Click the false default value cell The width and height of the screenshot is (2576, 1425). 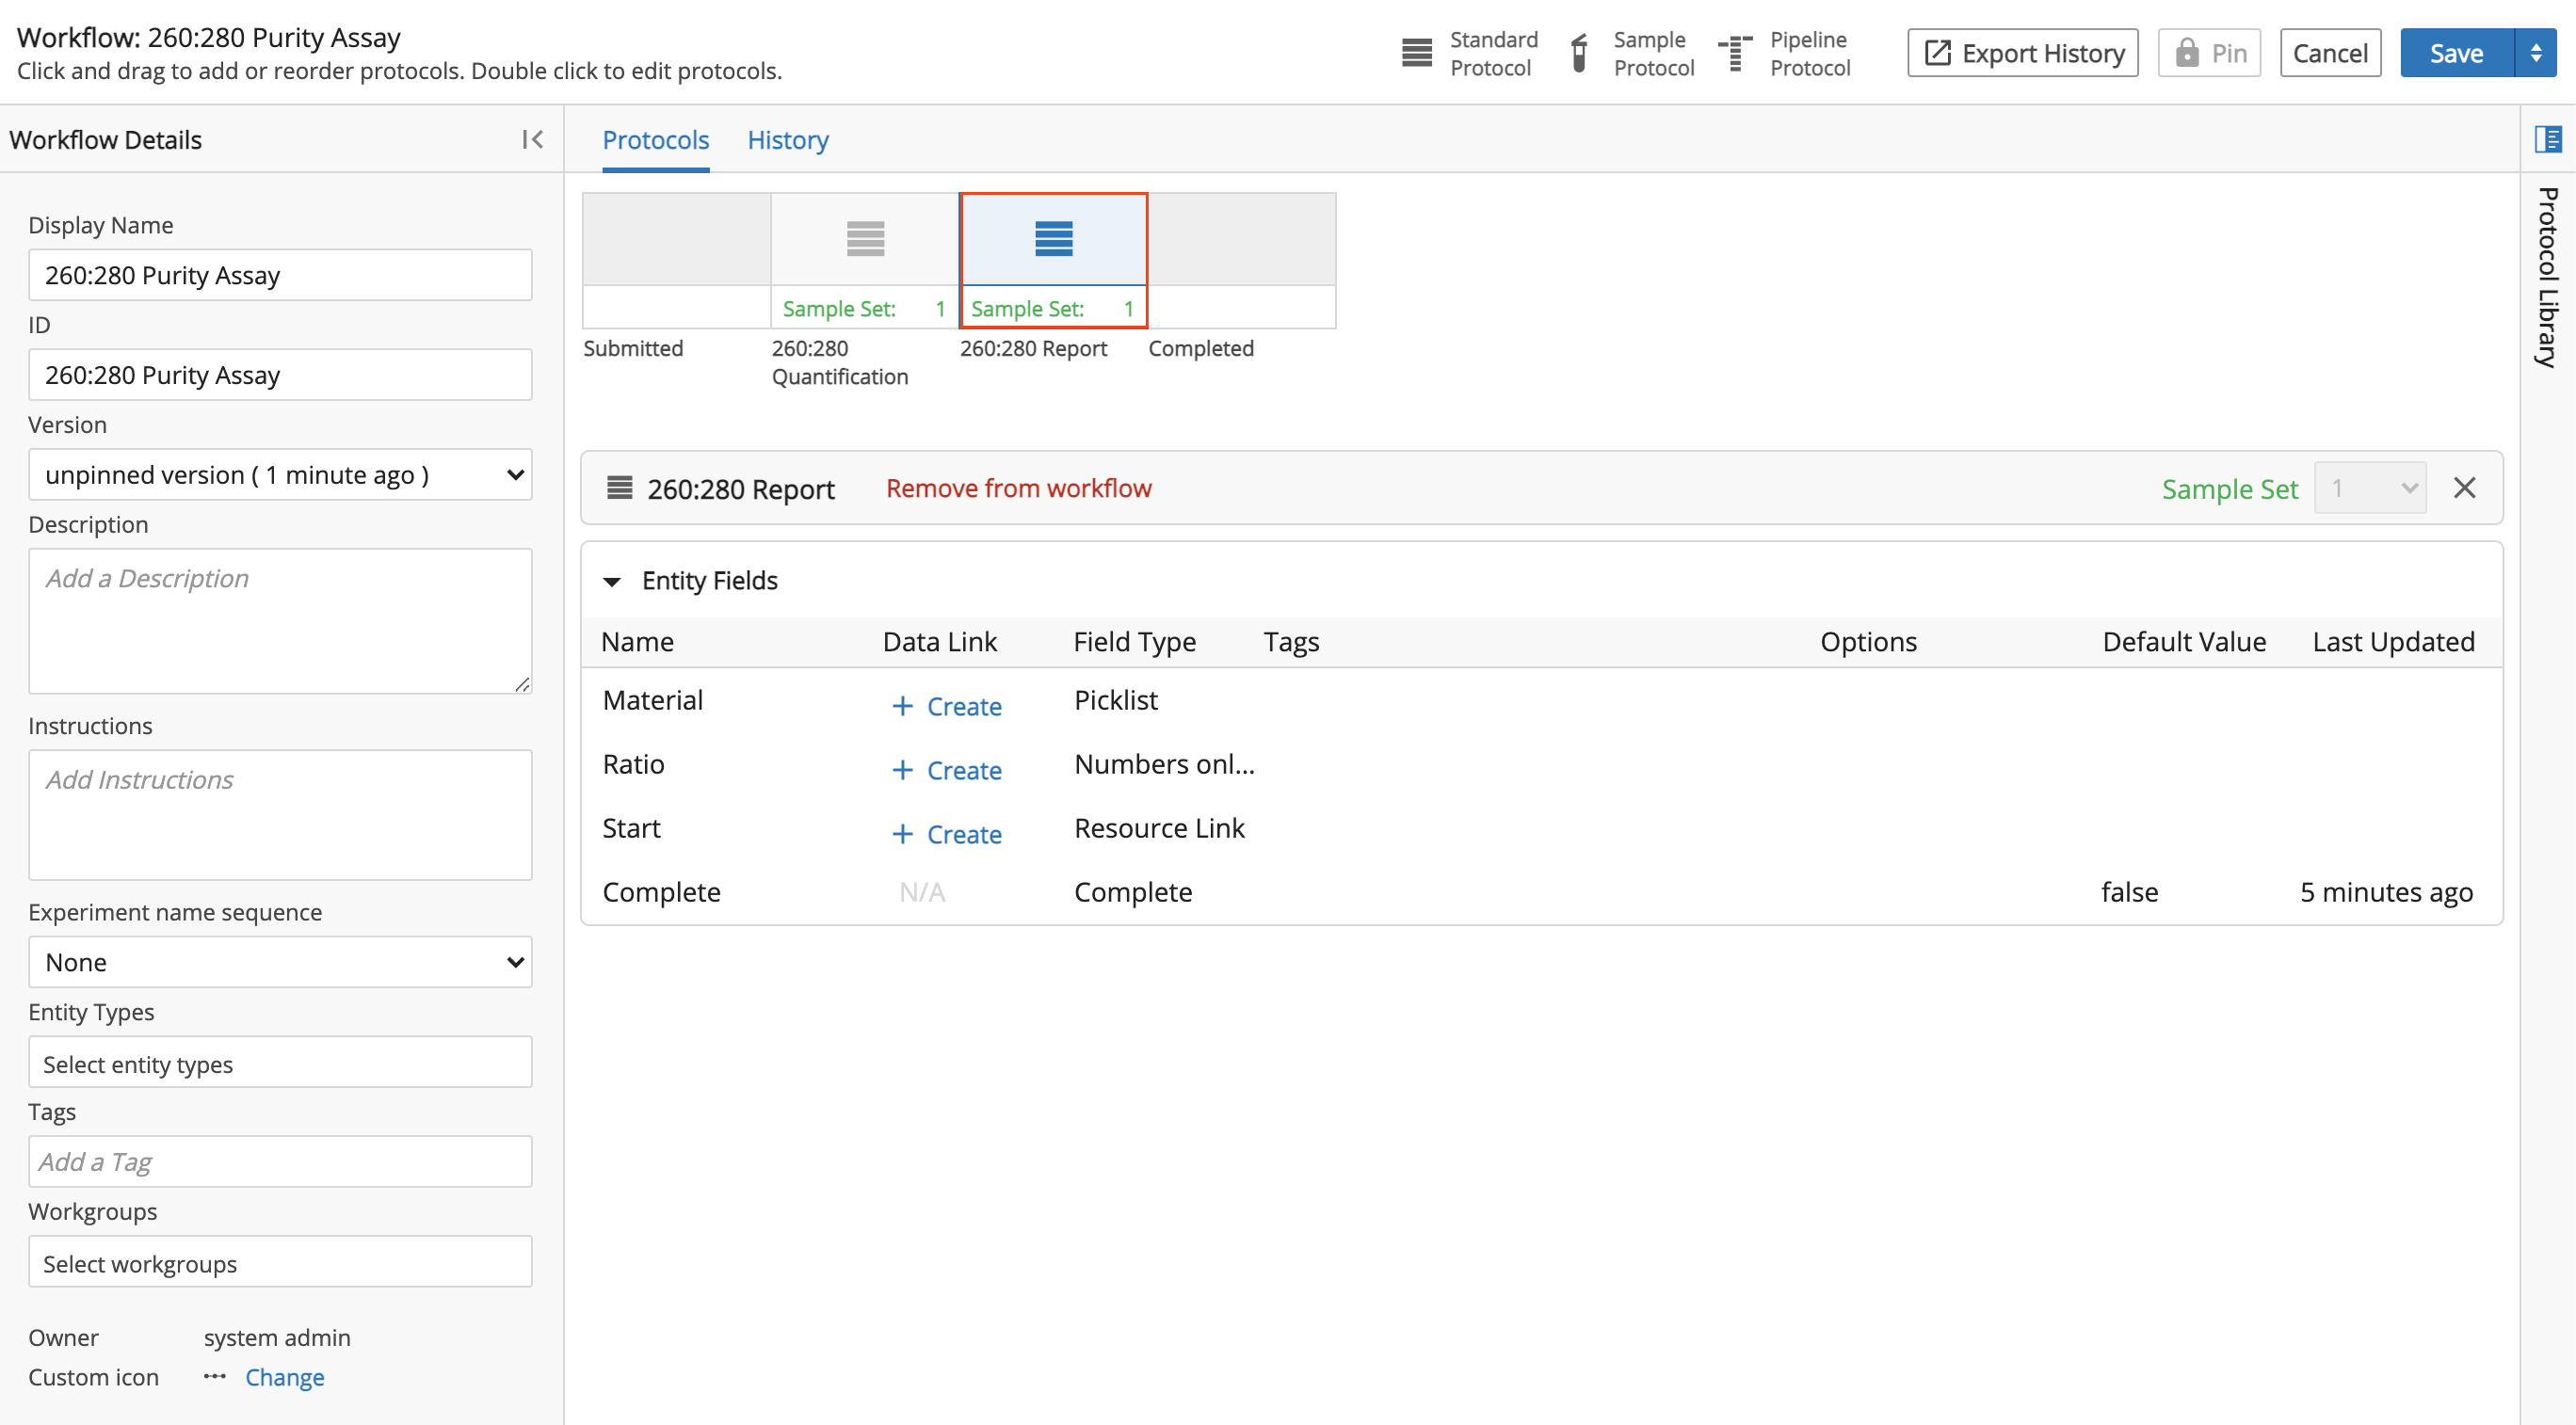tap(2129, 892)
